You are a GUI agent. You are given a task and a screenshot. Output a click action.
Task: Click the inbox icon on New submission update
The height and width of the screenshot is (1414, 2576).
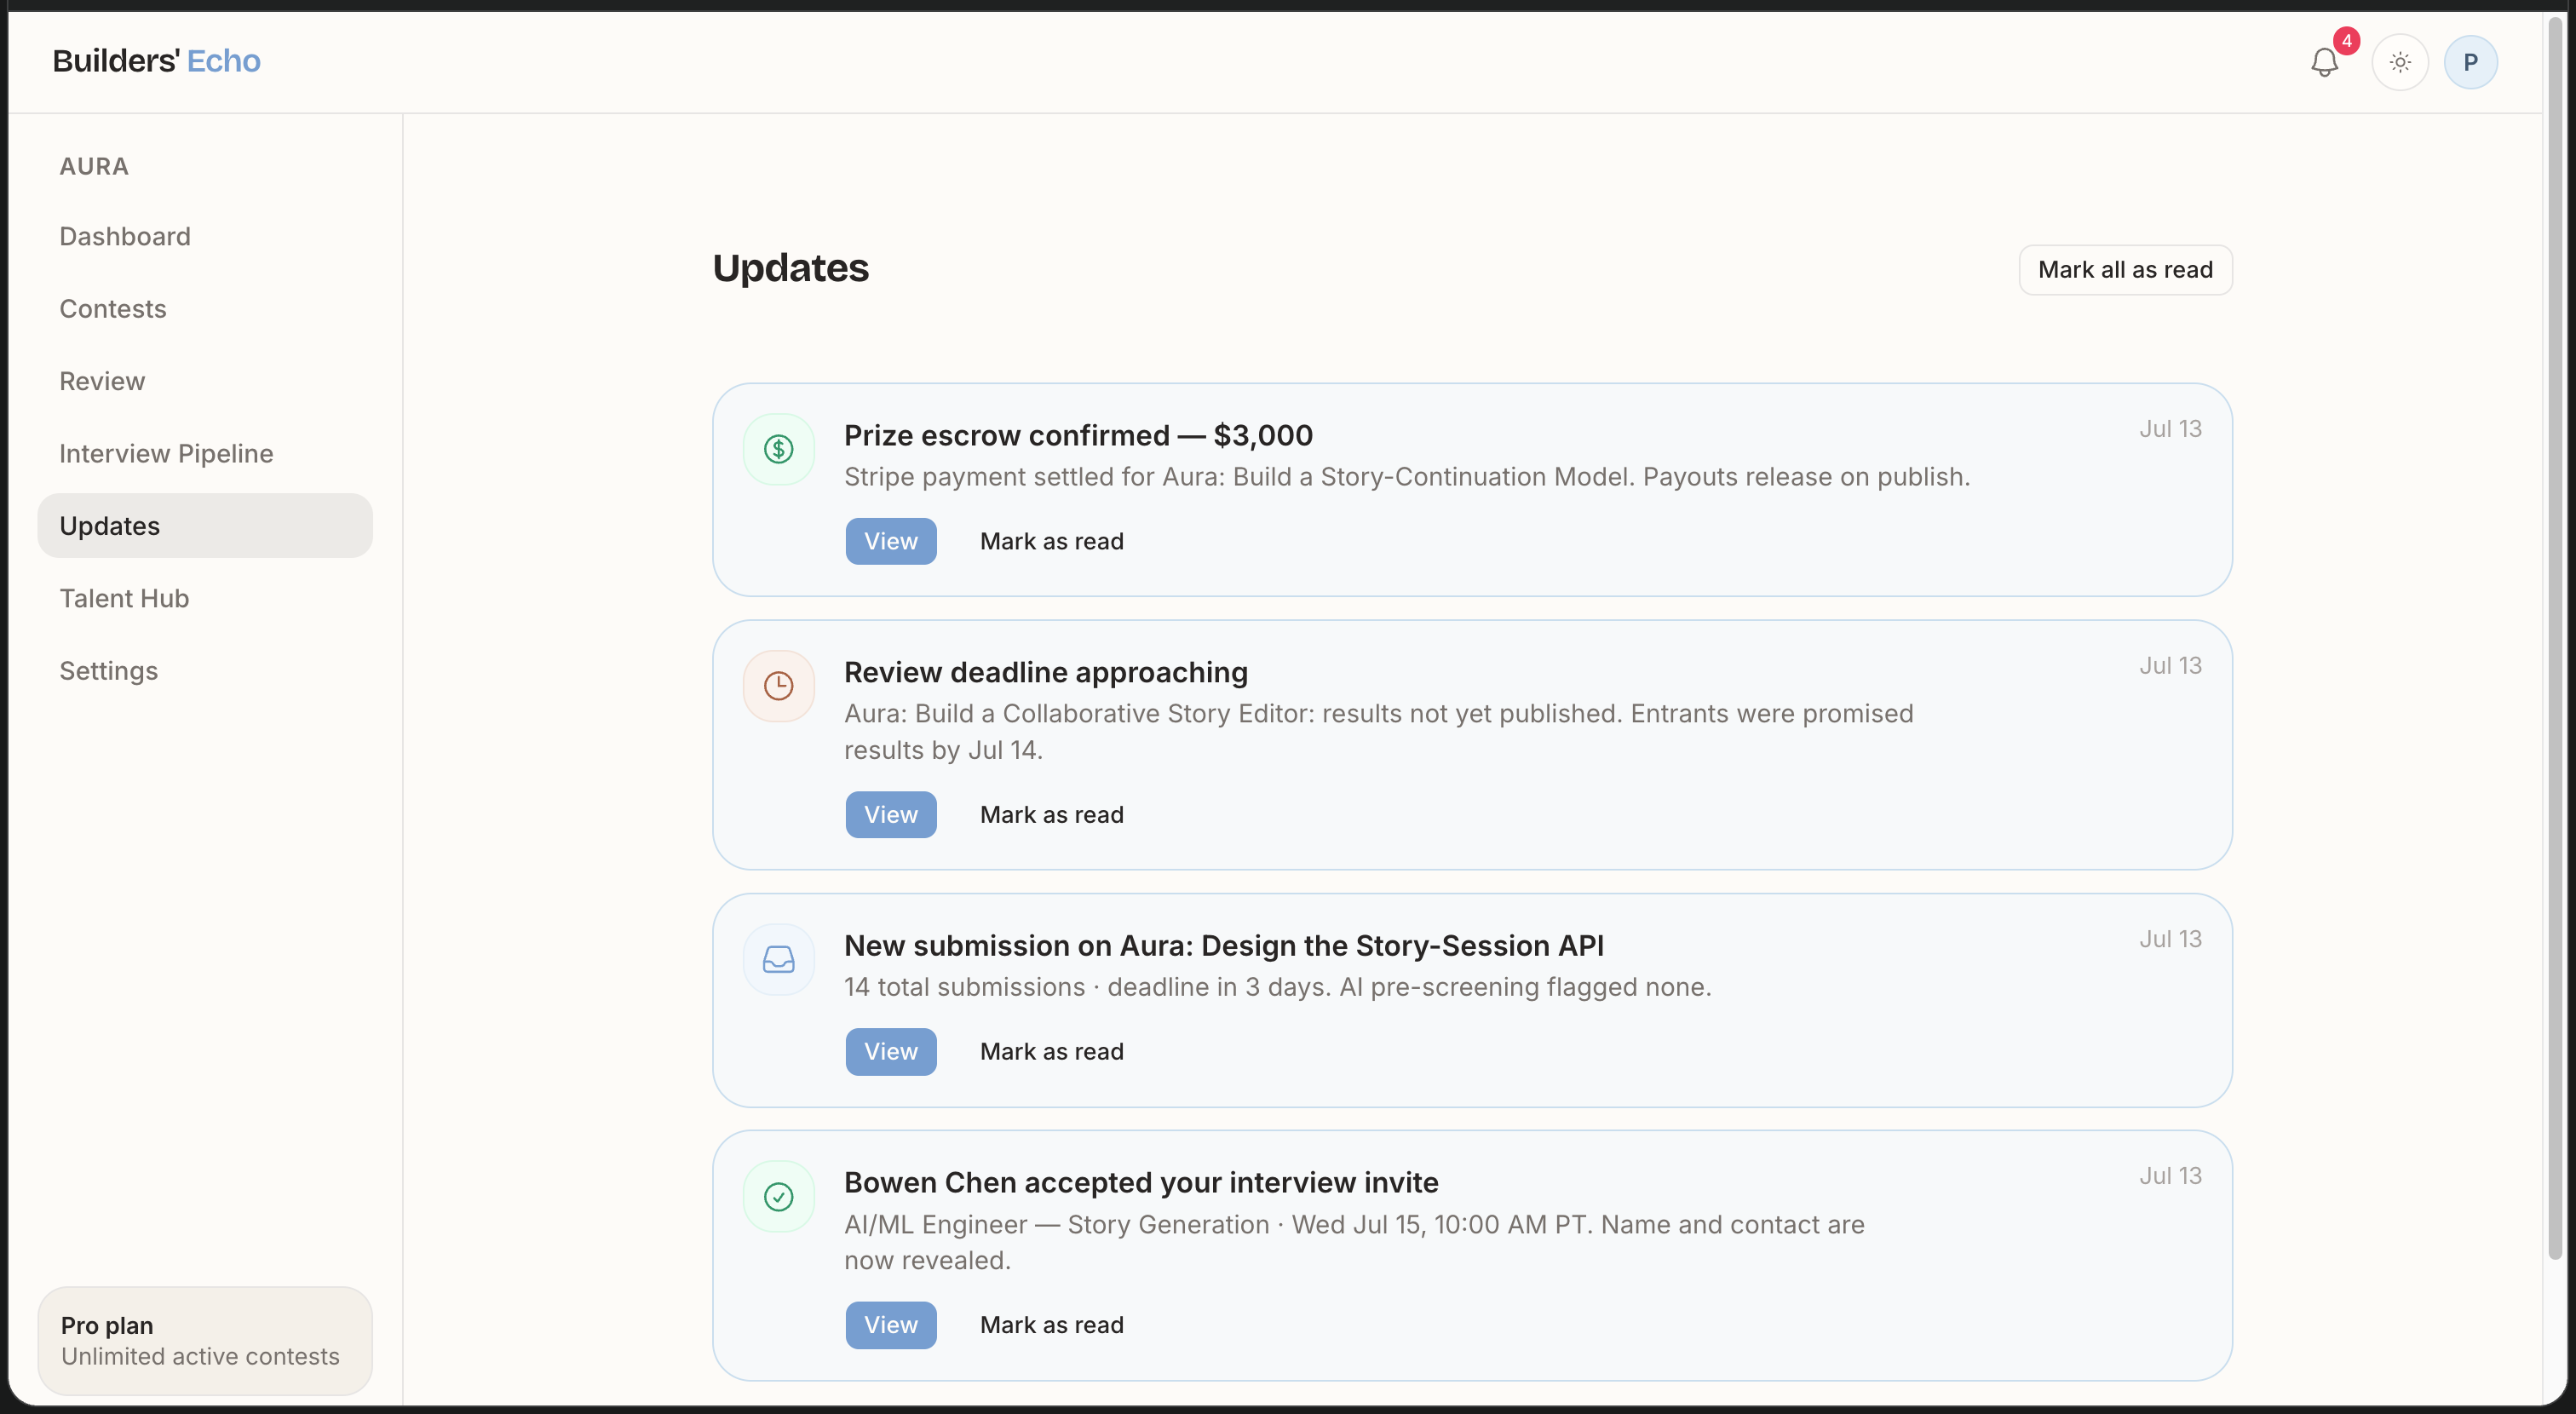point(778,960)
